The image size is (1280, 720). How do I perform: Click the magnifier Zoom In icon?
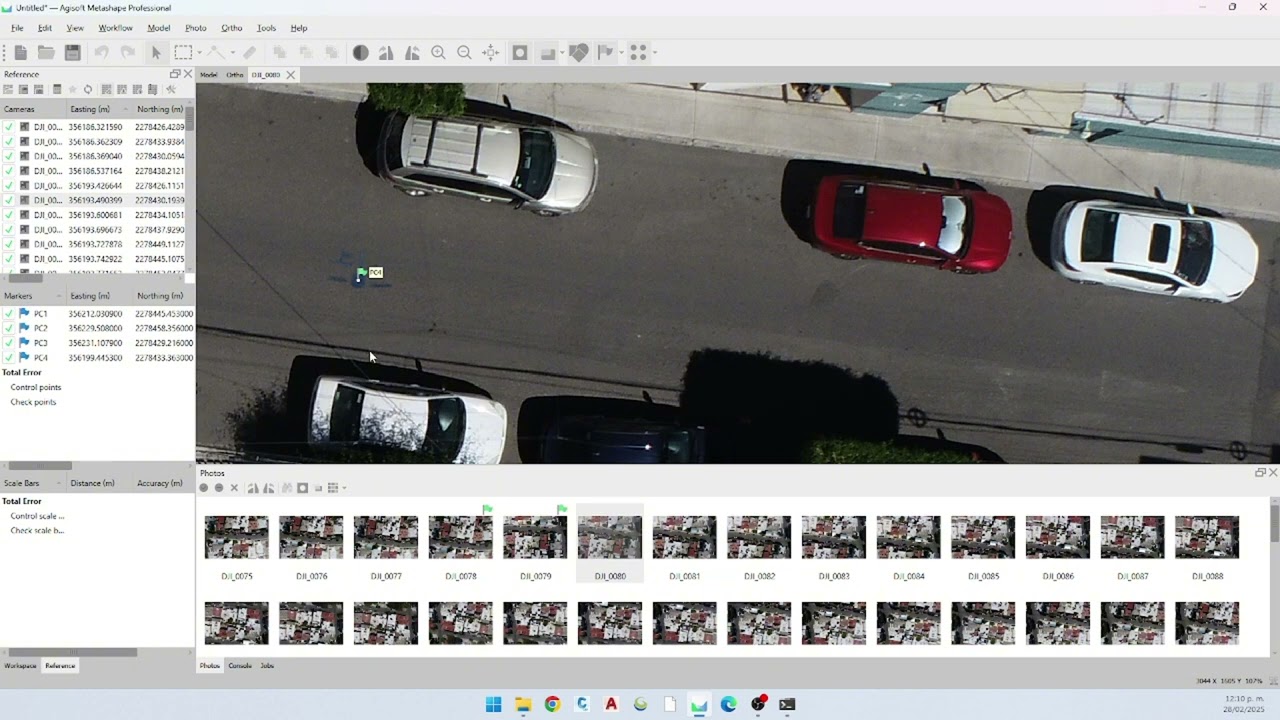438,52
